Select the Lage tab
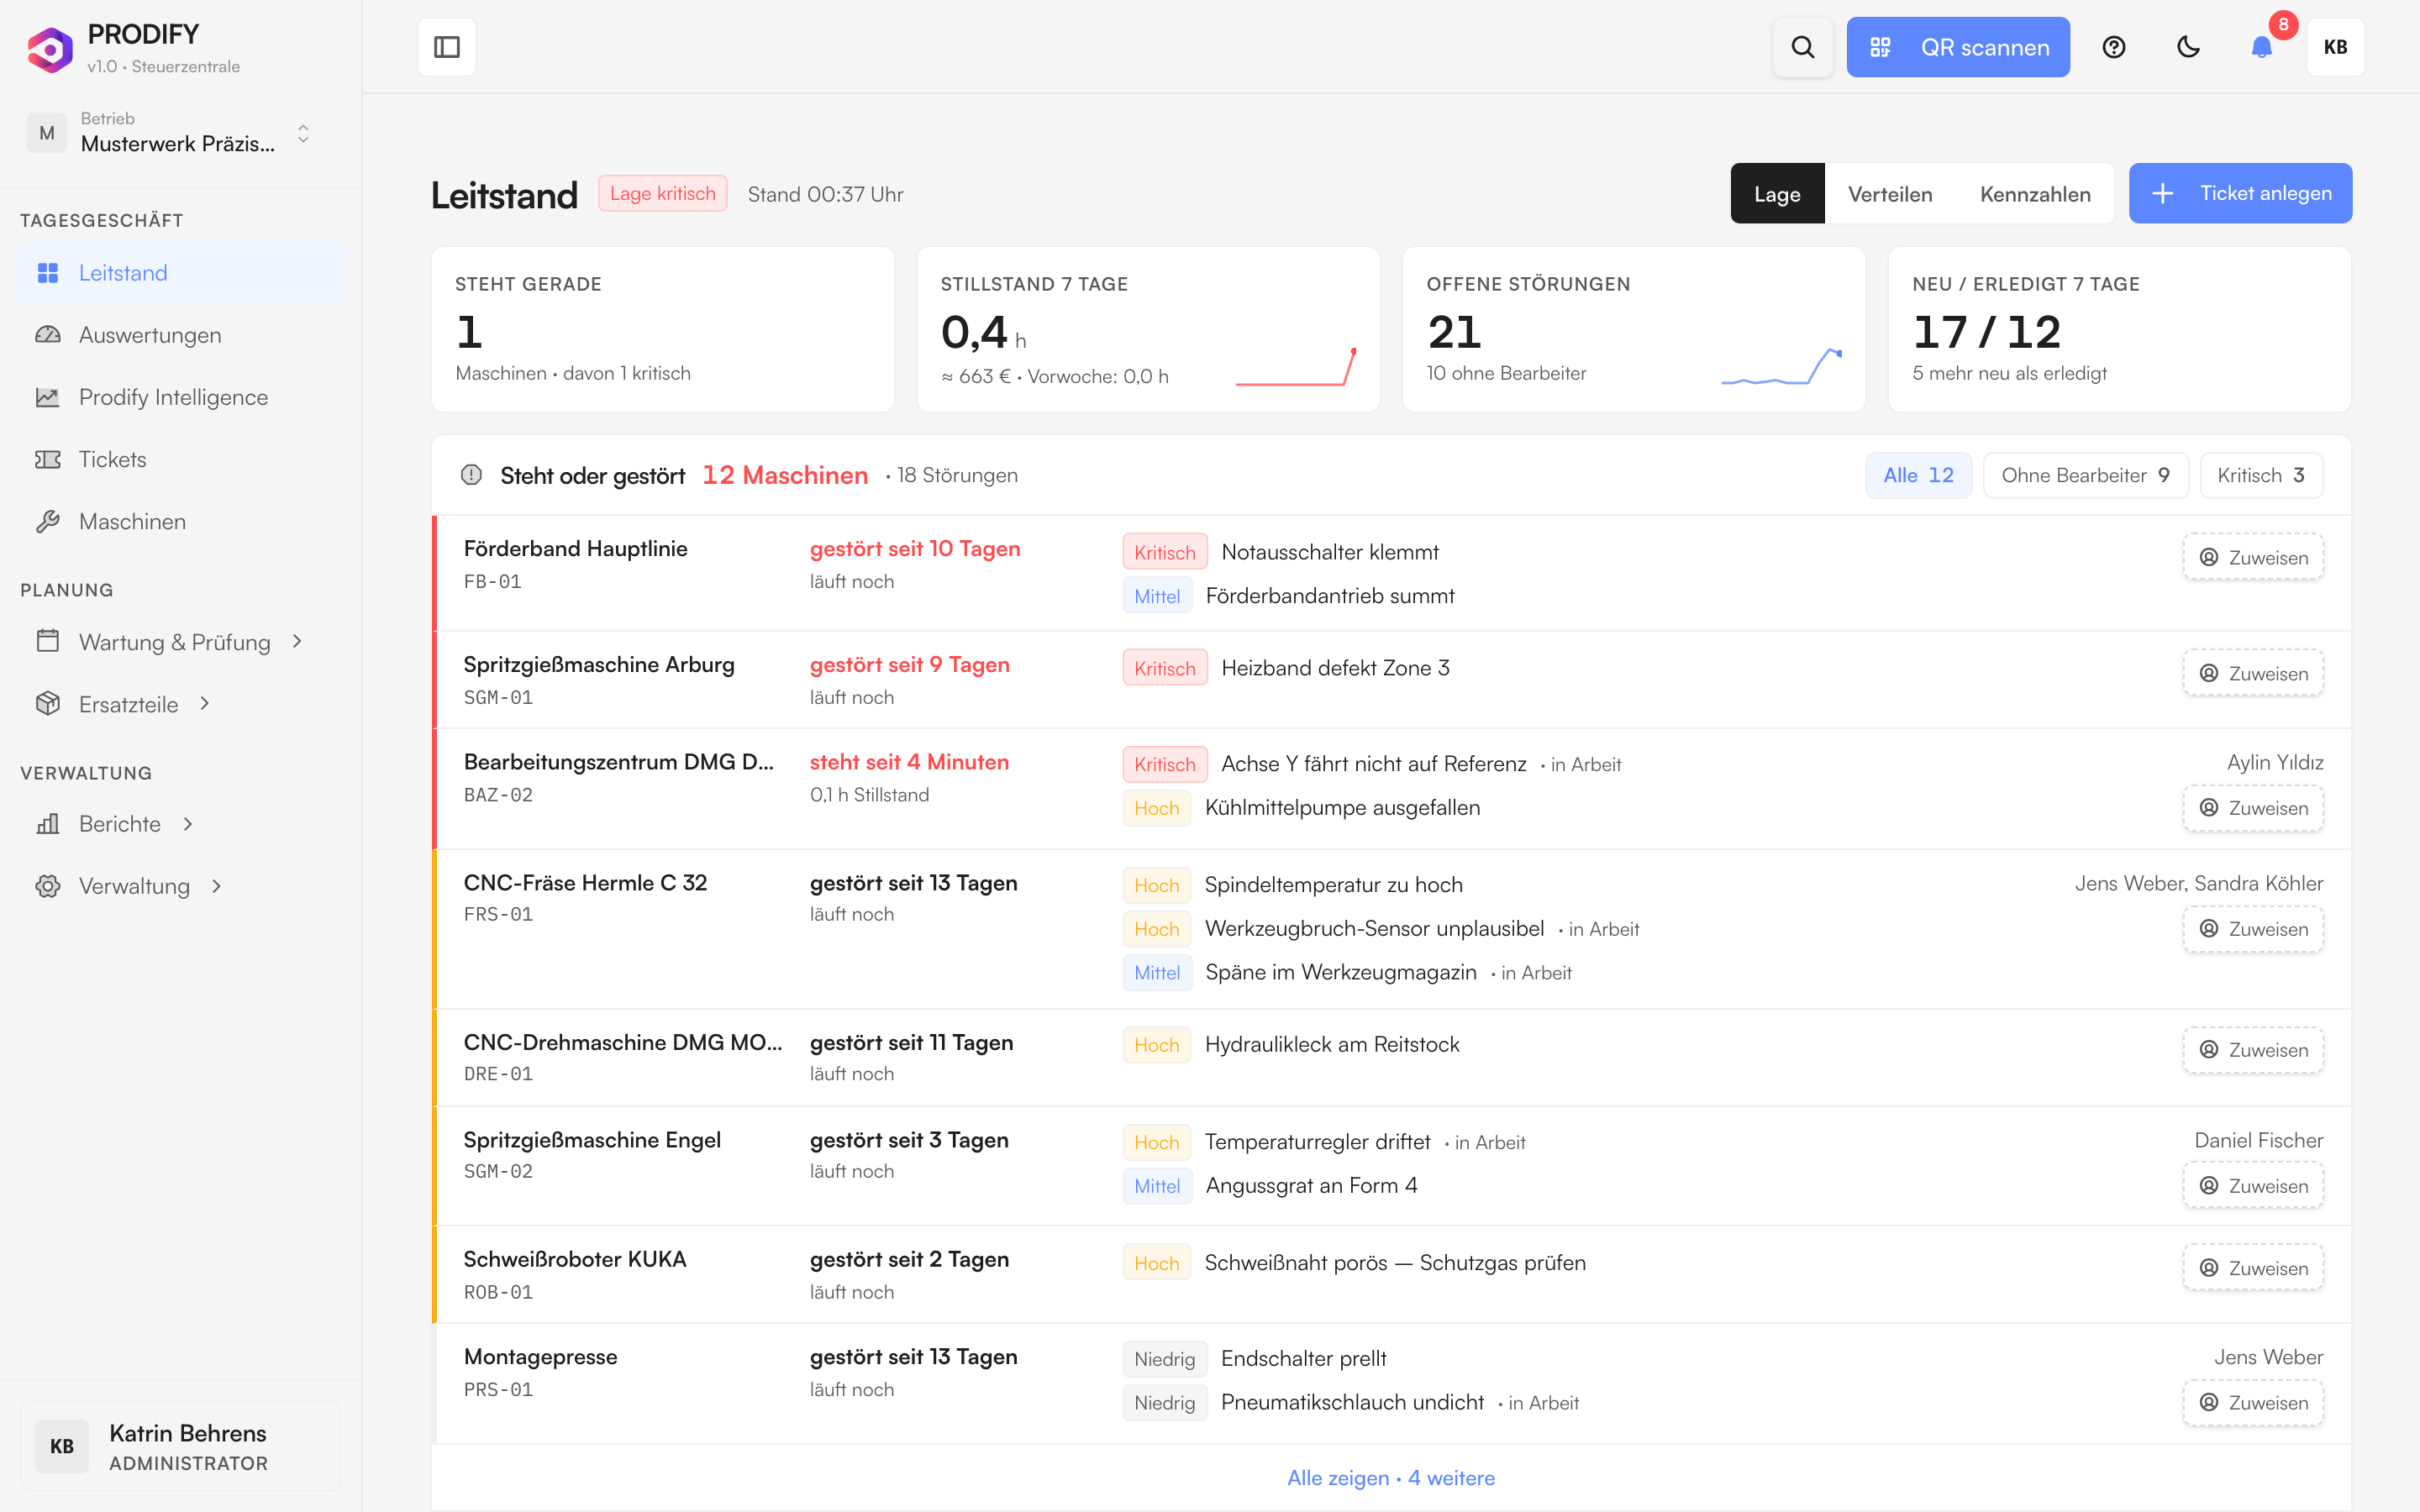Image resolution: width=2420 pixels, height=1512 pixels. (x=1777, y=193)
